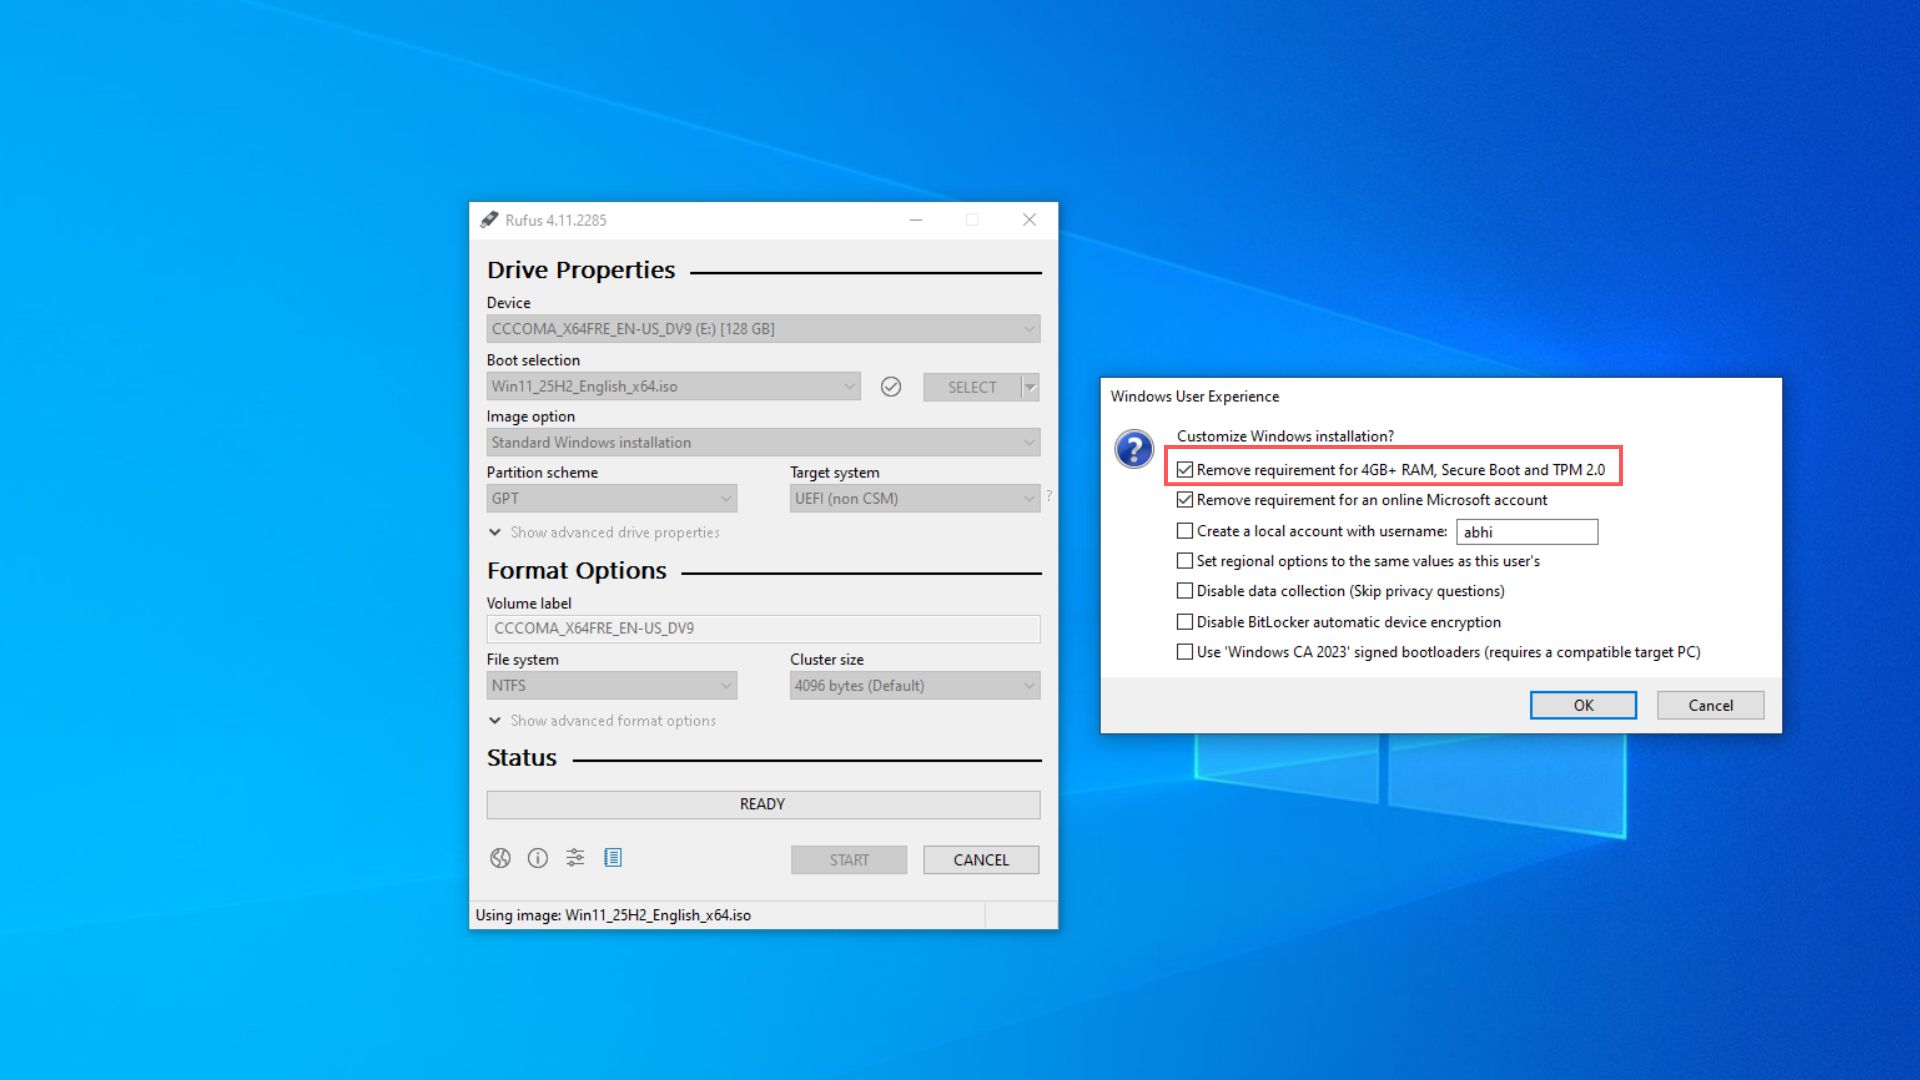The width and height of the screenshot is (1920, 1080).
Task: Open the SELECT button dropdown arrow
Action: click(1029, 386)
